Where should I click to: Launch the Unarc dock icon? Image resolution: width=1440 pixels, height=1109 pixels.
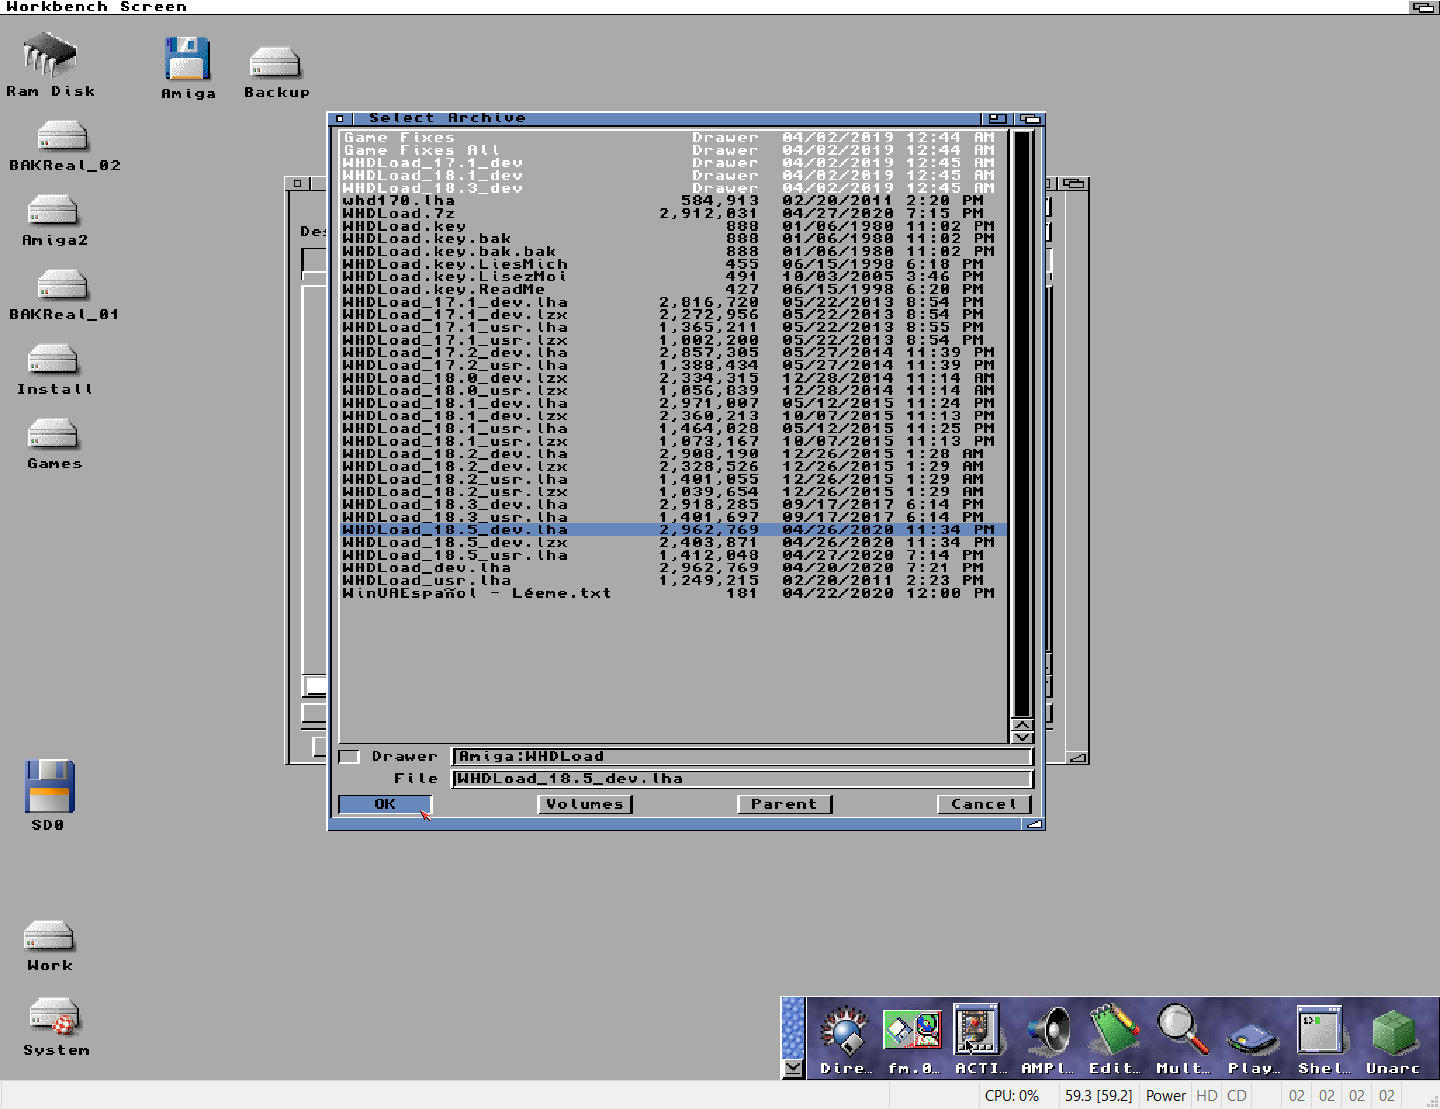[x=1393, y=1040]
